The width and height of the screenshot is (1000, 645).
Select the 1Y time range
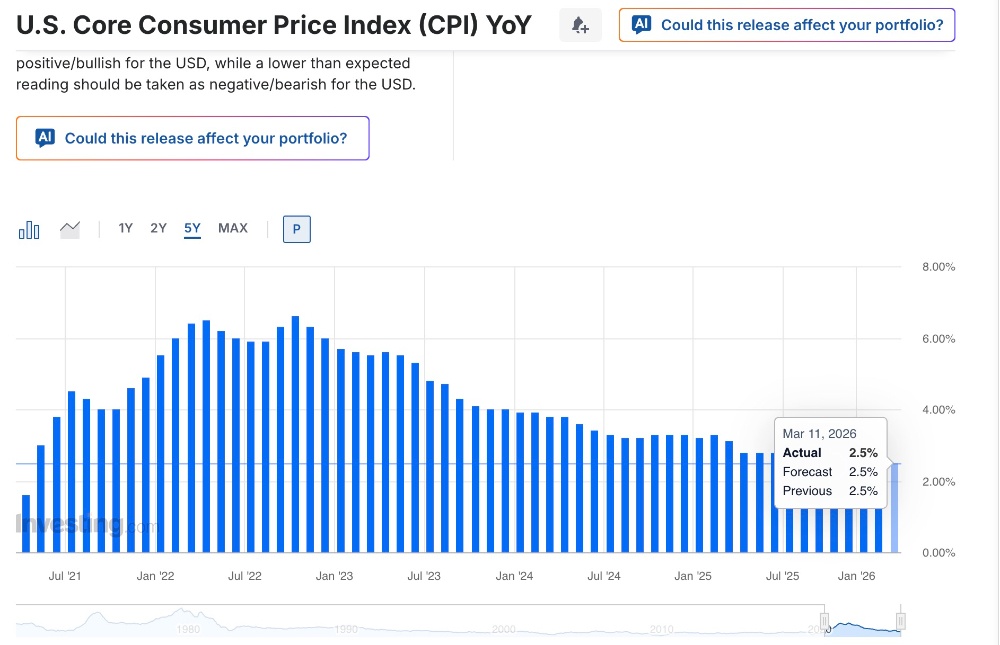point(125,228)
